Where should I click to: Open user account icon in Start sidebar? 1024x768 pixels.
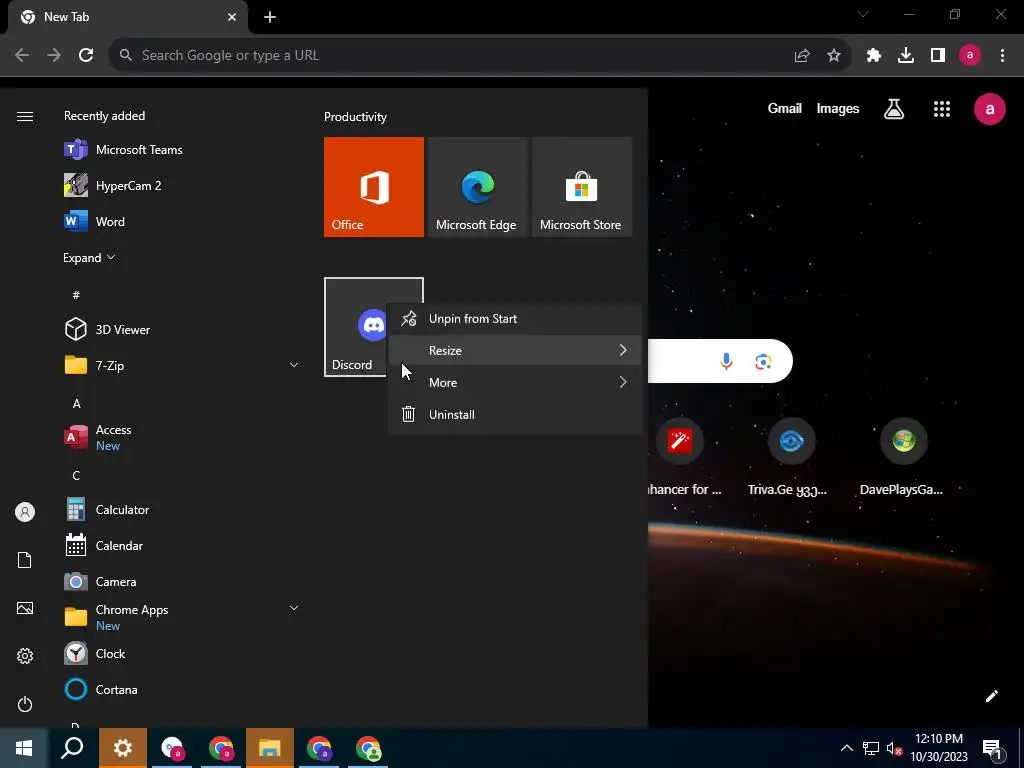click(25, 512)
